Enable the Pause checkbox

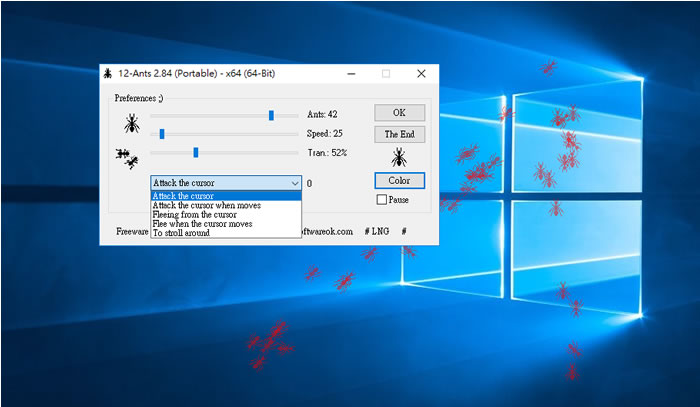[382, 199]
